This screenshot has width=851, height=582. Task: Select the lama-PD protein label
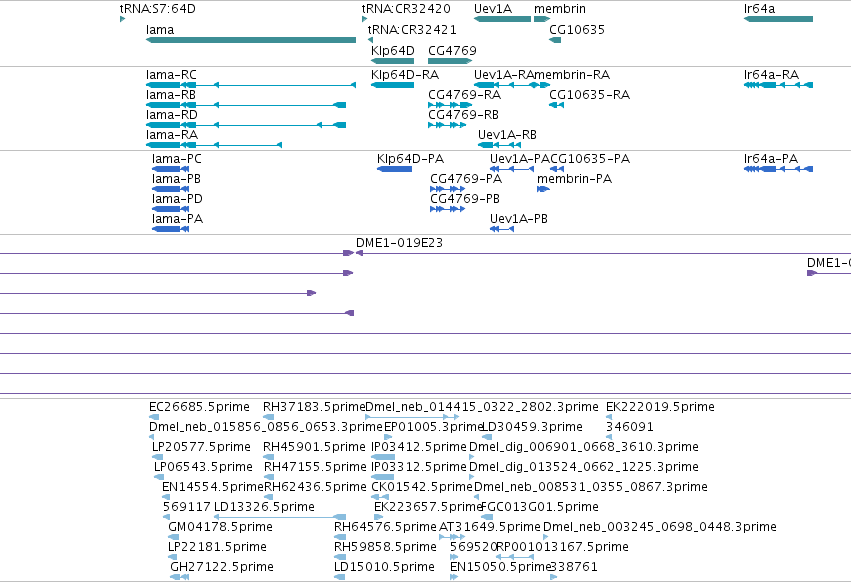[x=177, y=199]
